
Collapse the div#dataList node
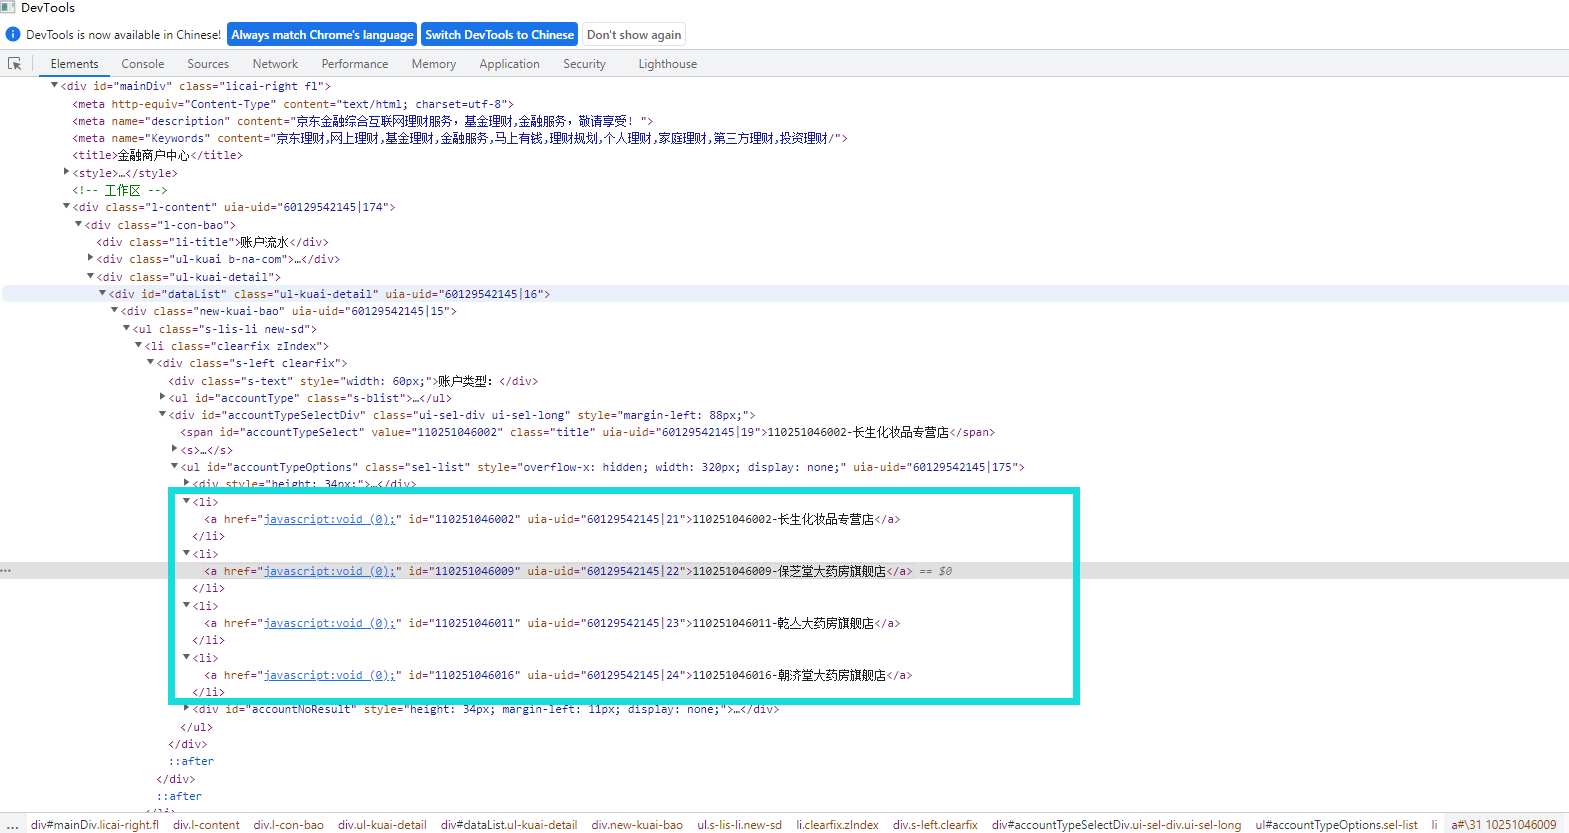click(x=102, y=294)
